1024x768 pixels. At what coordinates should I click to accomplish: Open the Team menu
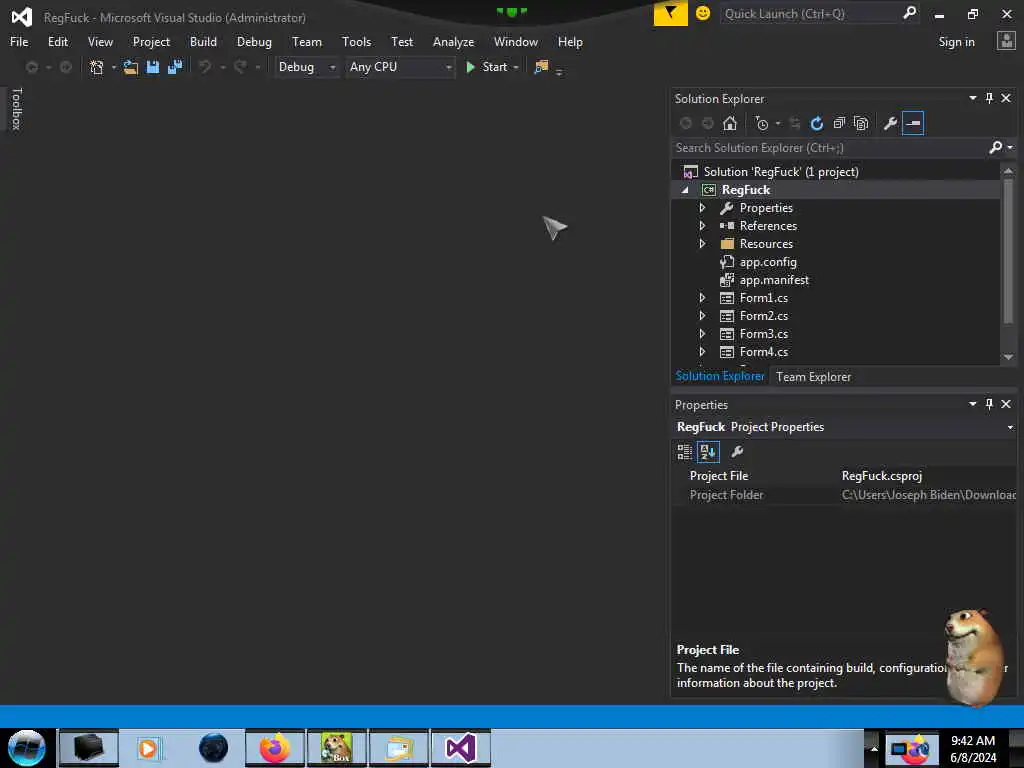click(x=307, y=42)
